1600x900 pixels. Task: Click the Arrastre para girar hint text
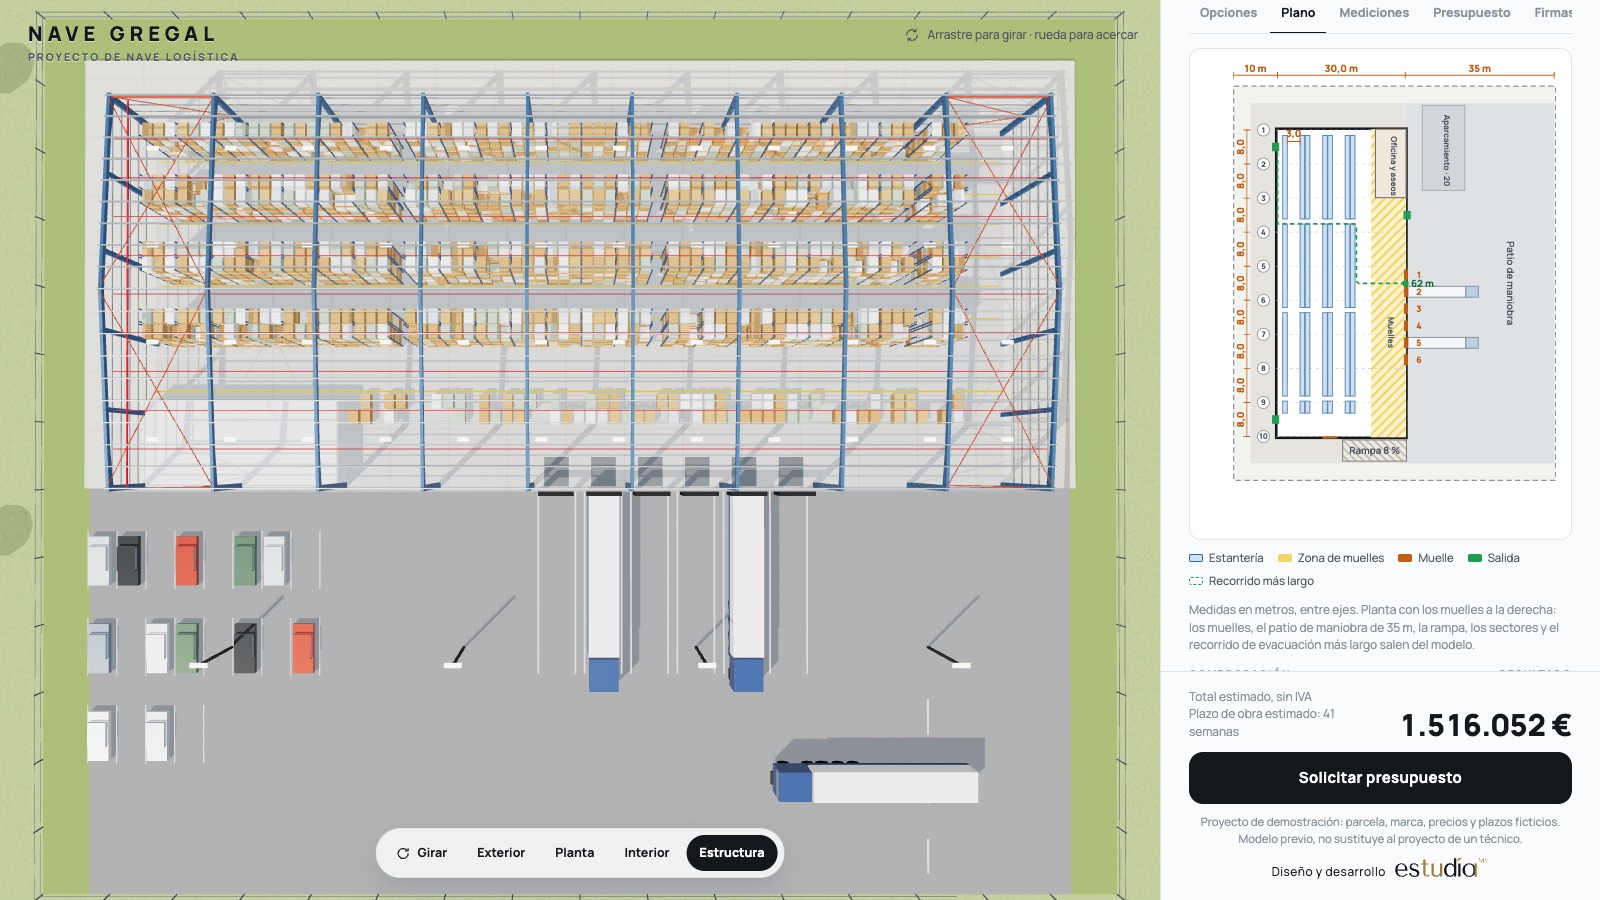pyautogui.click(x=1032, y=35)
